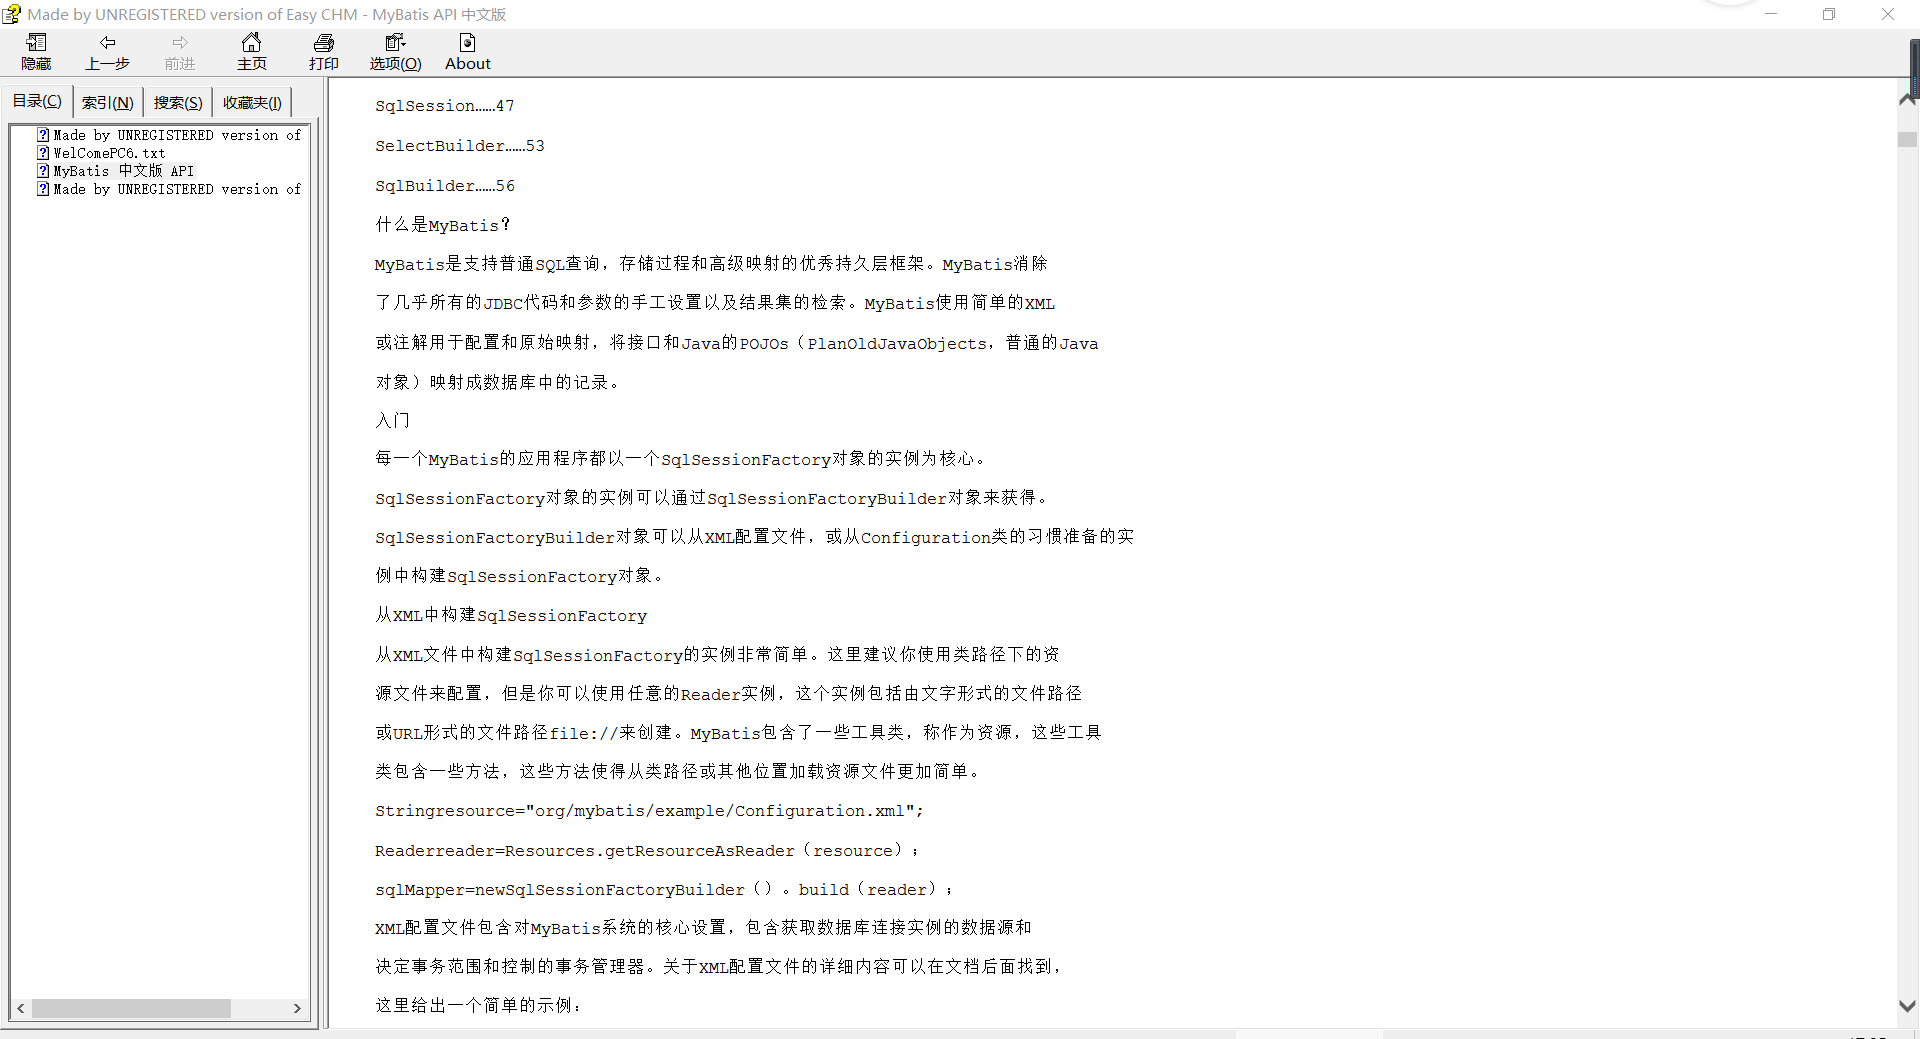Click the CHM application icon in the title bar

coord(11,14)
